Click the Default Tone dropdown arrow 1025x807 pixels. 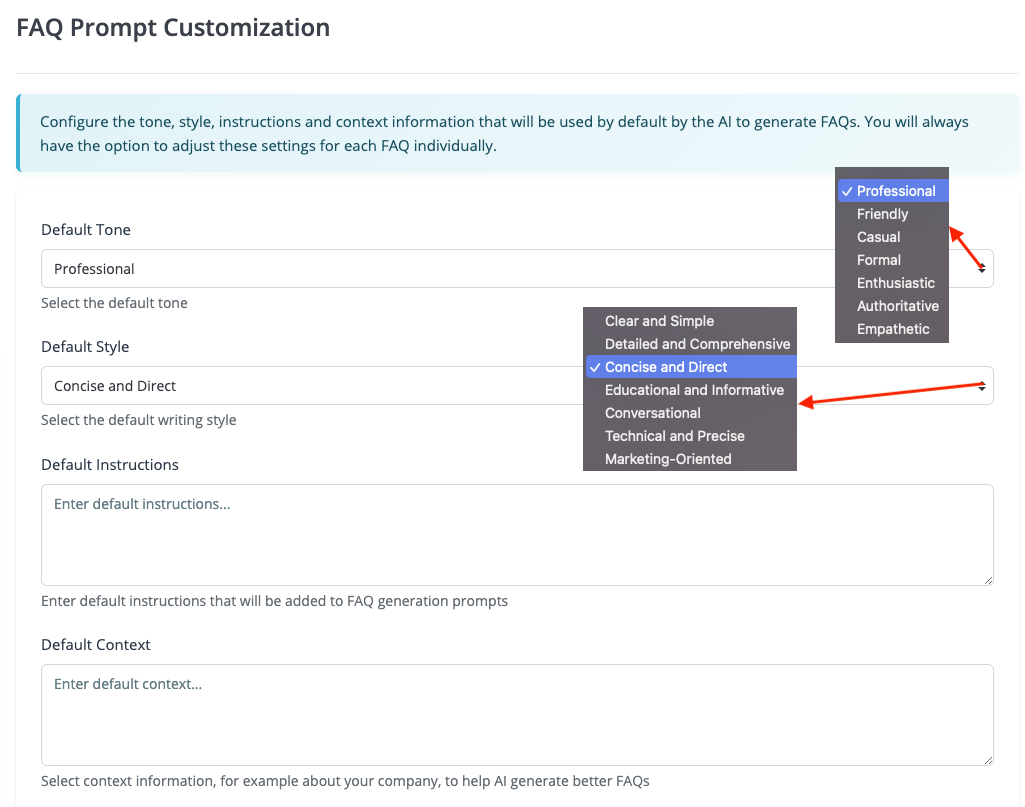click(982, 269)
